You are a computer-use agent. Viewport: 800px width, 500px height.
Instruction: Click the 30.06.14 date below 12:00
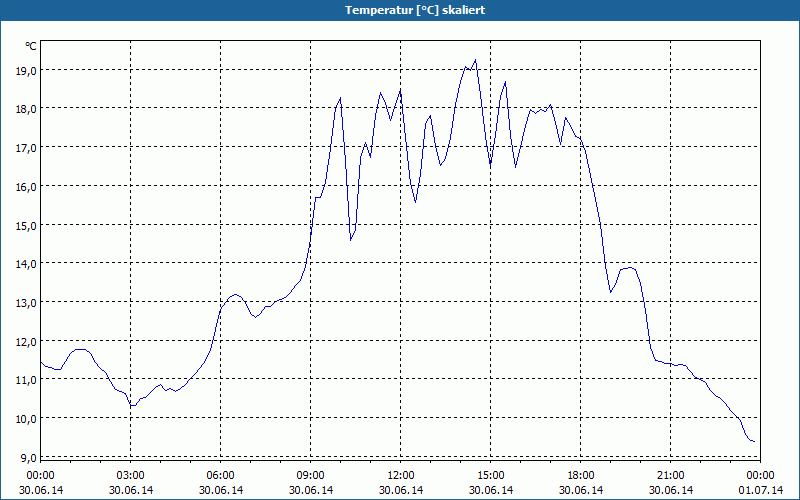tap(401, 490)
